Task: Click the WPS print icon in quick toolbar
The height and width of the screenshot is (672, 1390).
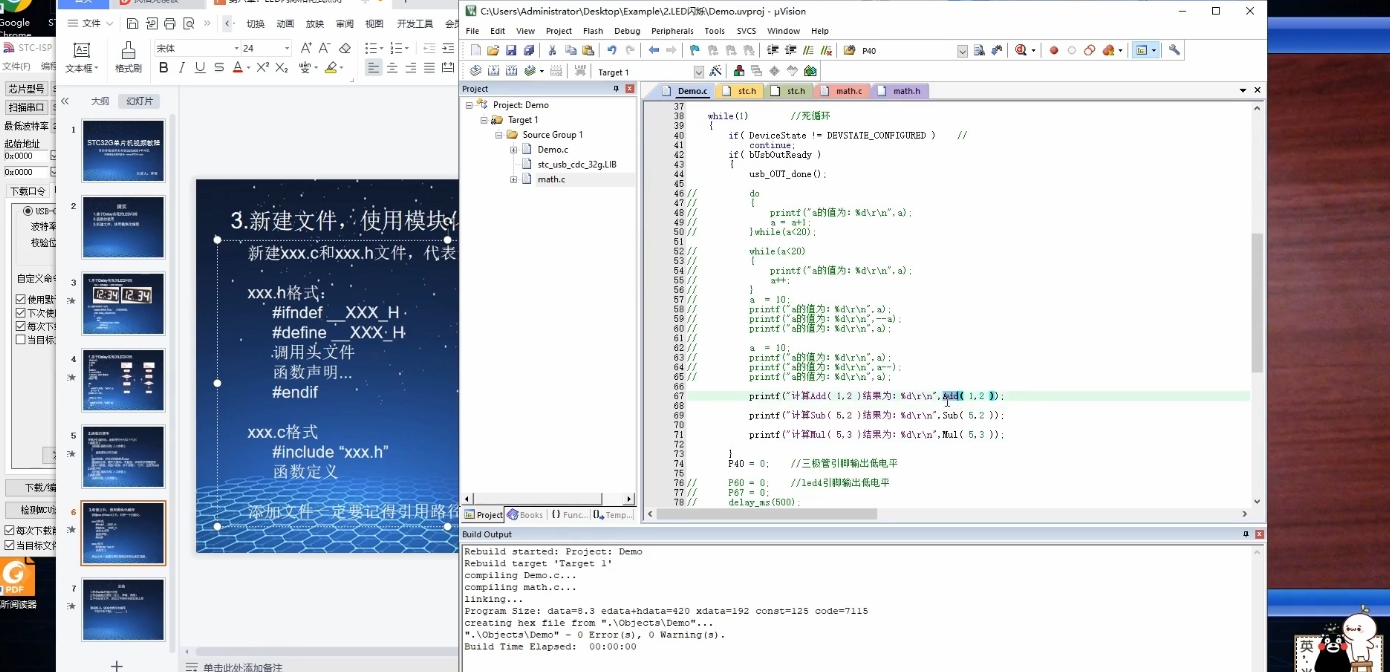Action: [170, 23]
